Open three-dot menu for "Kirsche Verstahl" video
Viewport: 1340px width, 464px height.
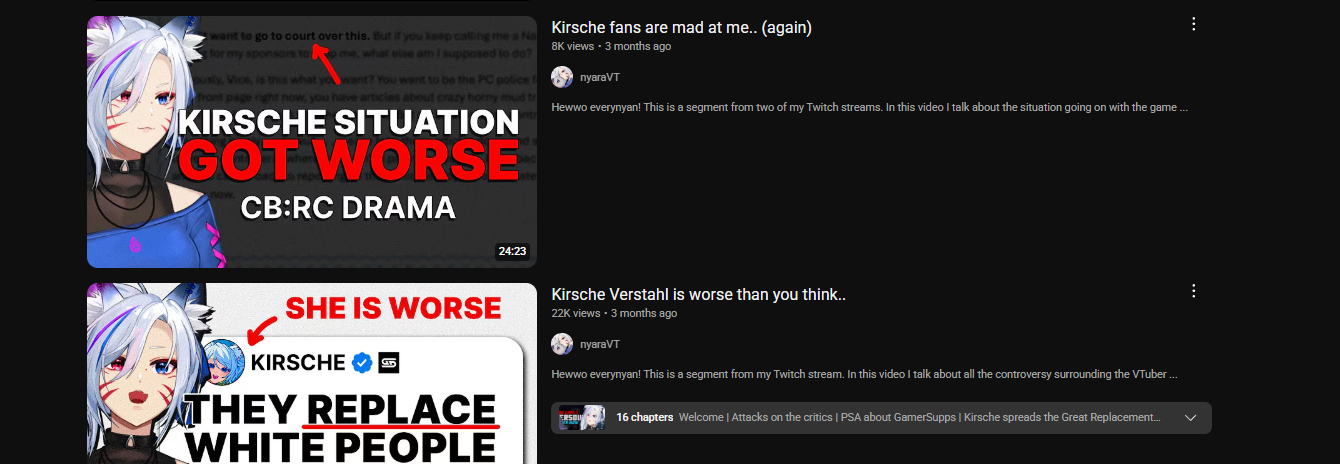pos(1193,291)
